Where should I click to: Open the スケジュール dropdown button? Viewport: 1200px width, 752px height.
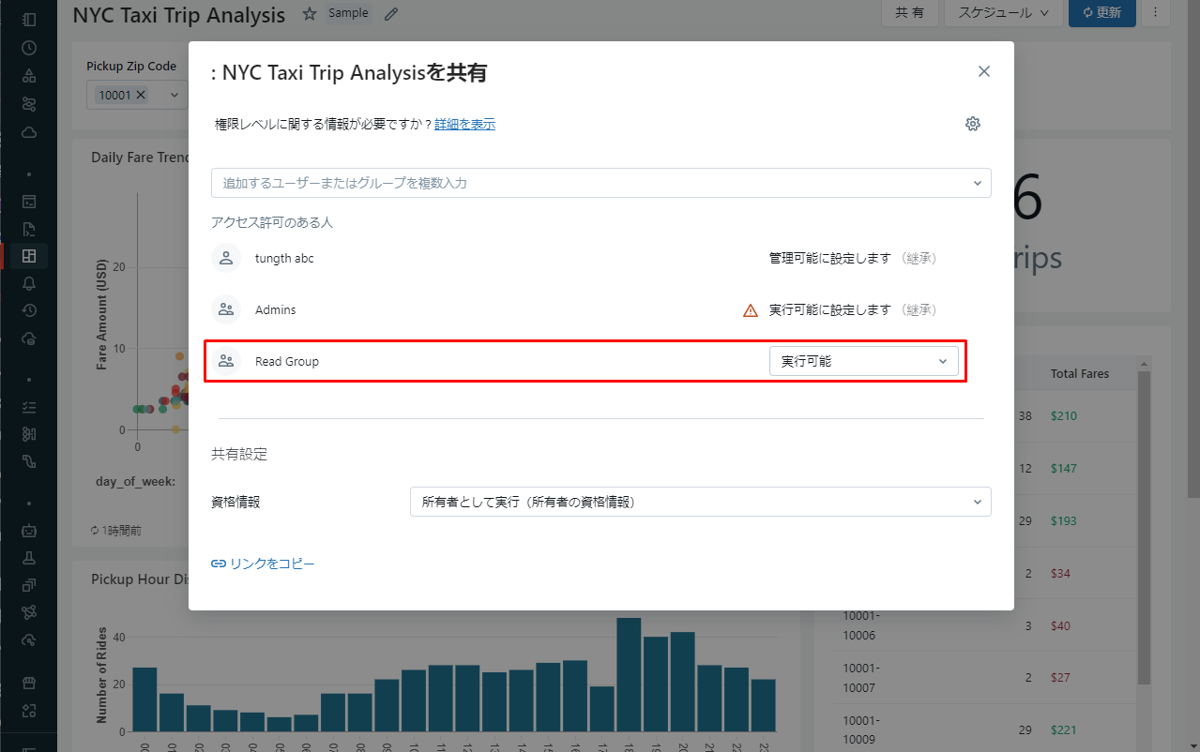(1002, 13)
